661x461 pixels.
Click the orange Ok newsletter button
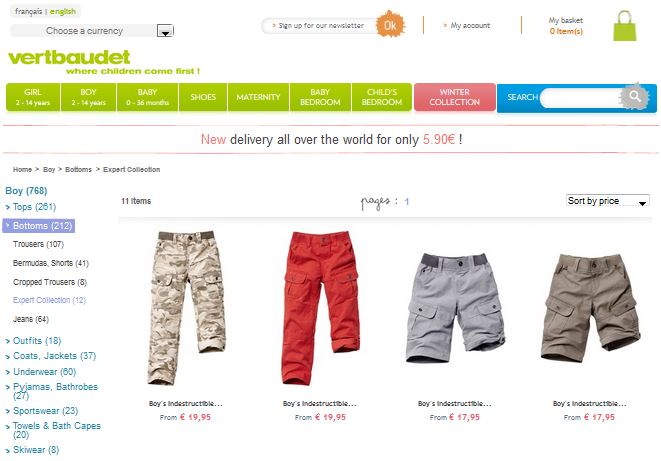(x=390, y=25)
